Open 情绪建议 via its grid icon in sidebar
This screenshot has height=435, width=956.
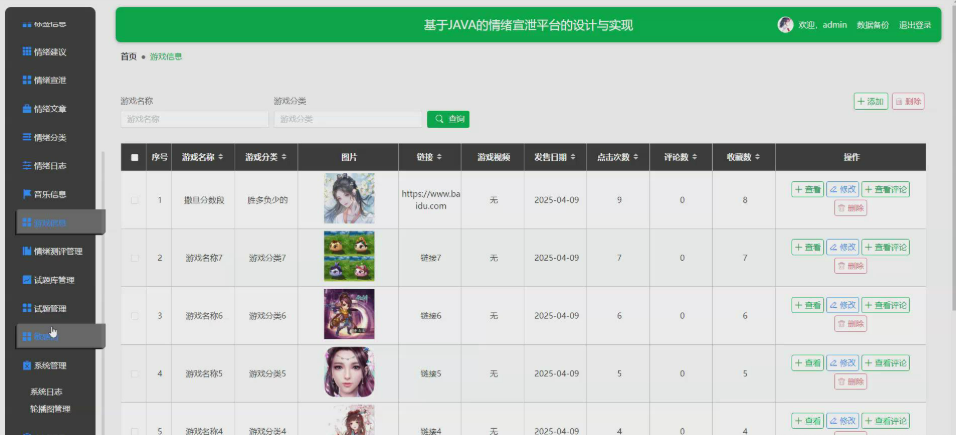[x=26, y=52]
